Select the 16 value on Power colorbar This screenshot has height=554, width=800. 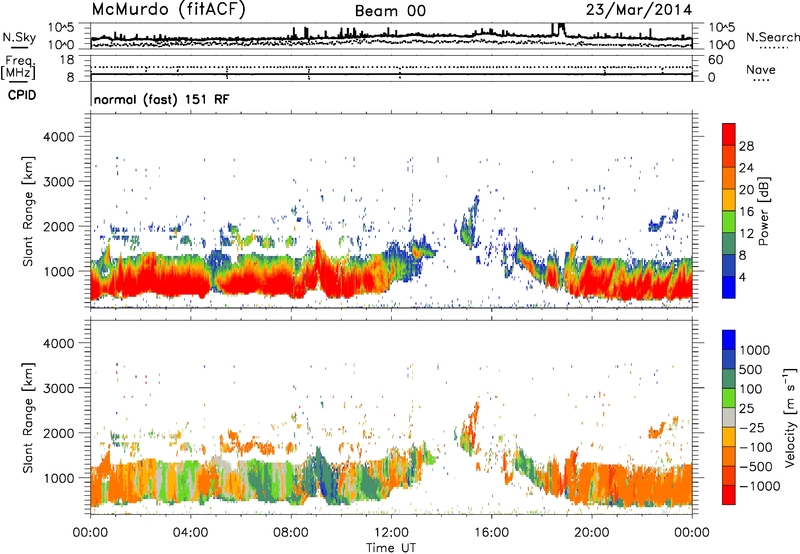[746, 212]
